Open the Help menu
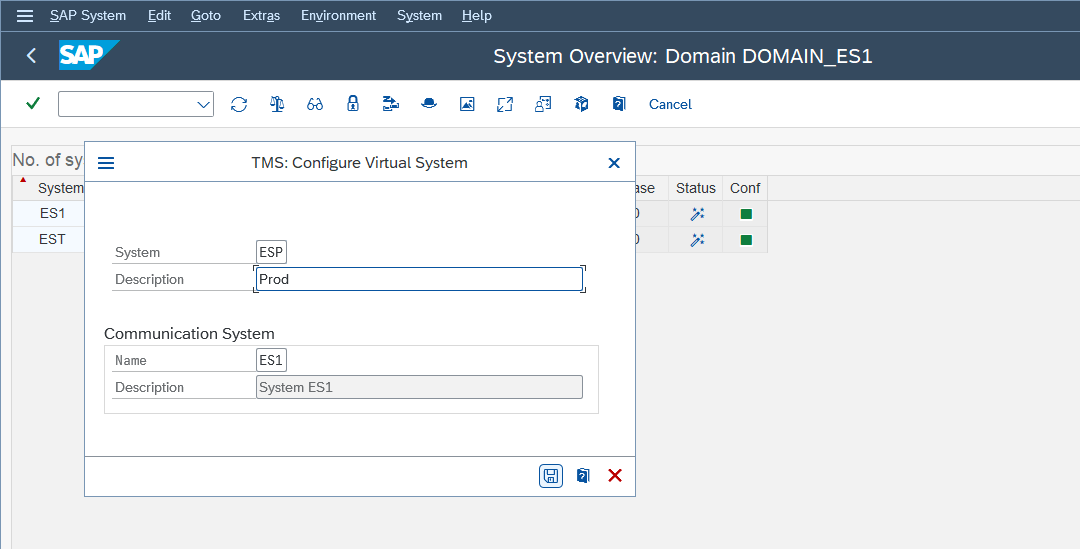1080x549 pixels. point(477,15)
